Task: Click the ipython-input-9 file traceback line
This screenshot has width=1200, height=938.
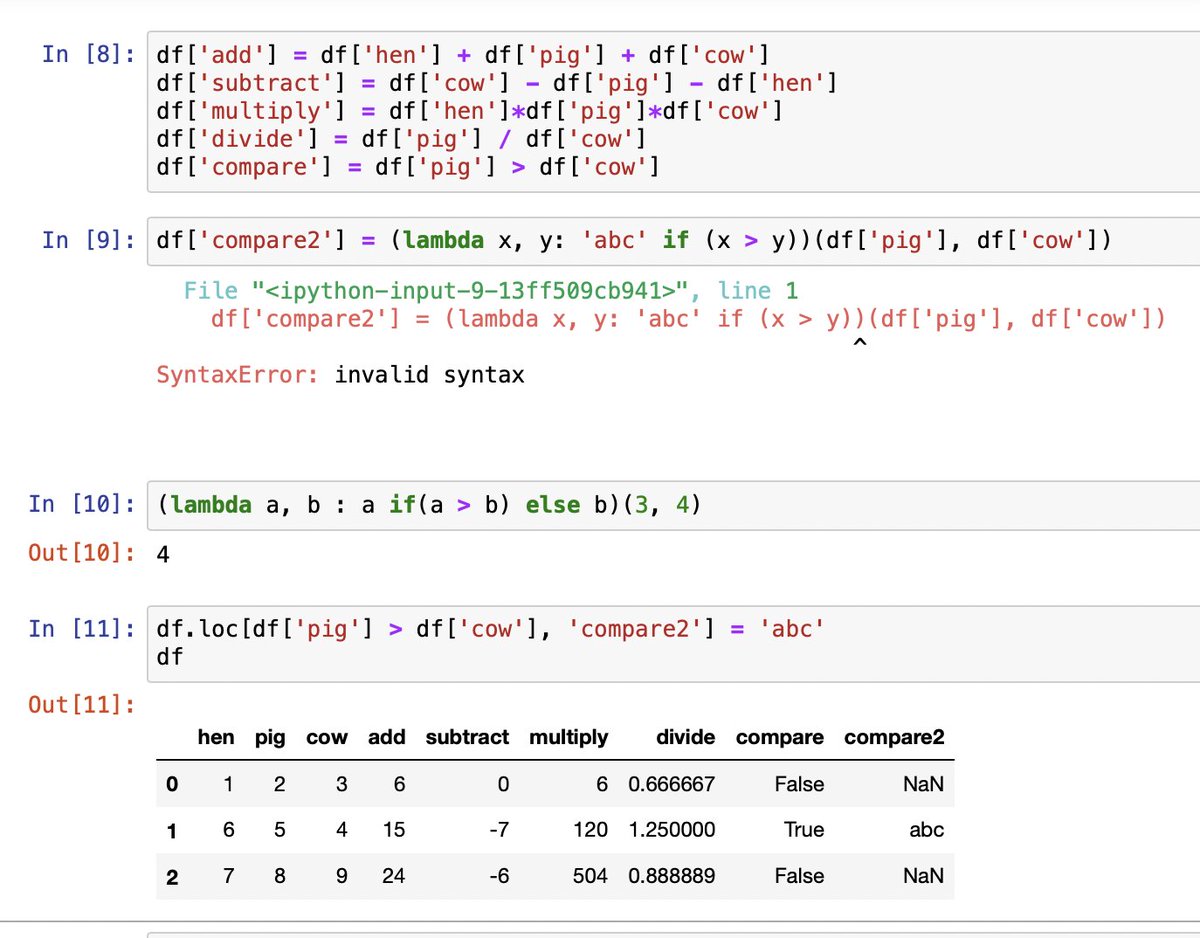Action: click(x=491, y=292)
